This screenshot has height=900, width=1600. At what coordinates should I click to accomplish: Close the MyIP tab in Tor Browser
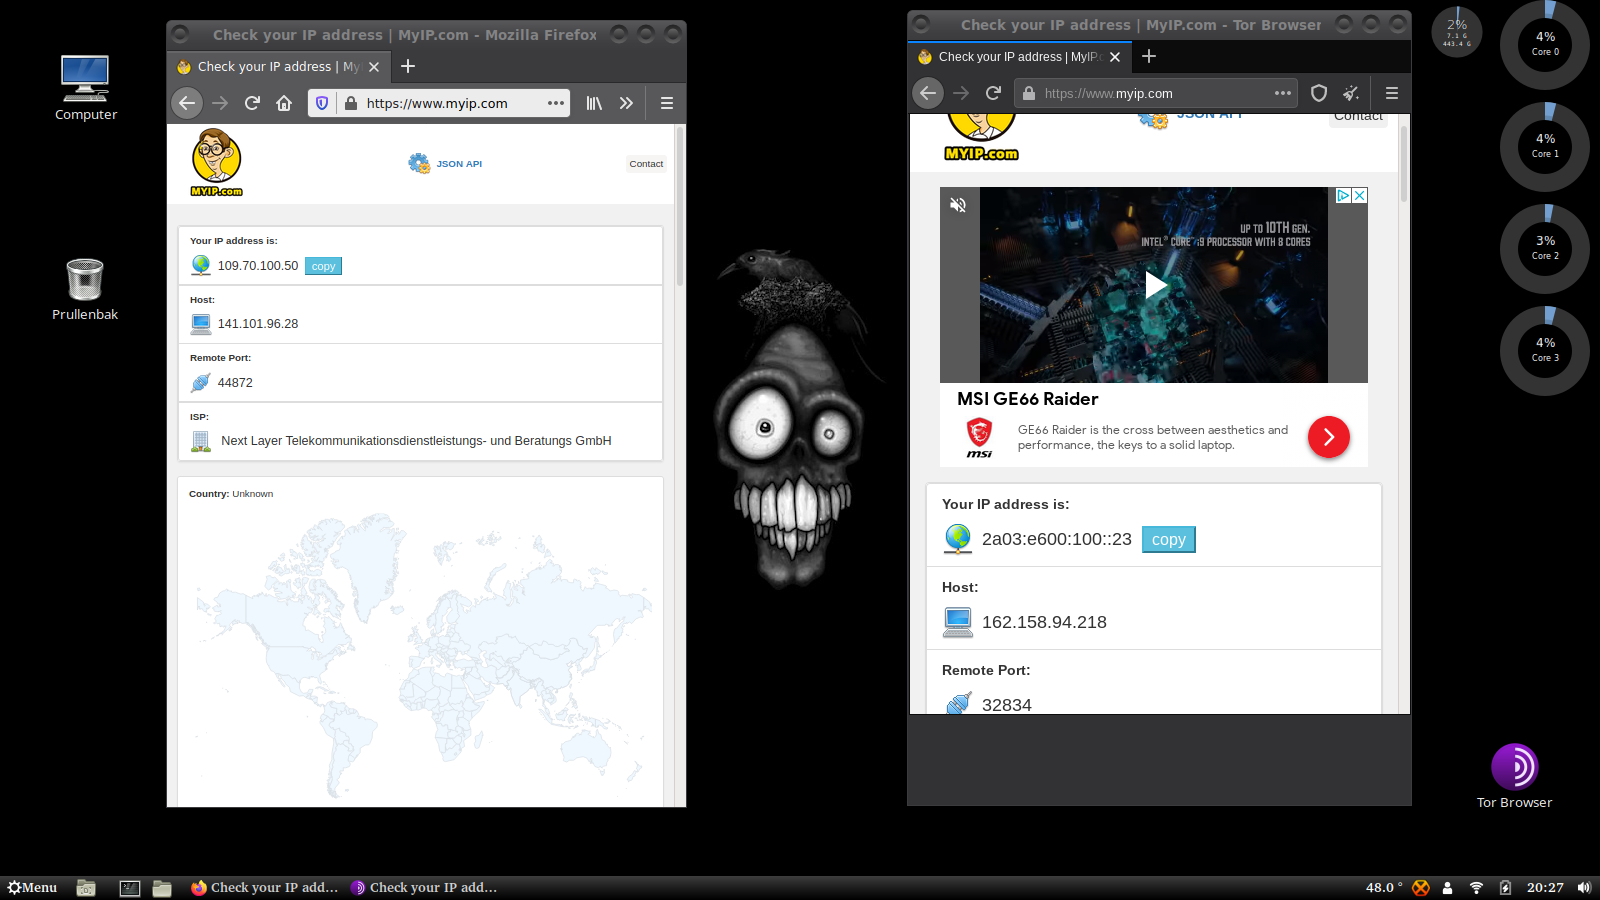click(x=1115, y=57)
